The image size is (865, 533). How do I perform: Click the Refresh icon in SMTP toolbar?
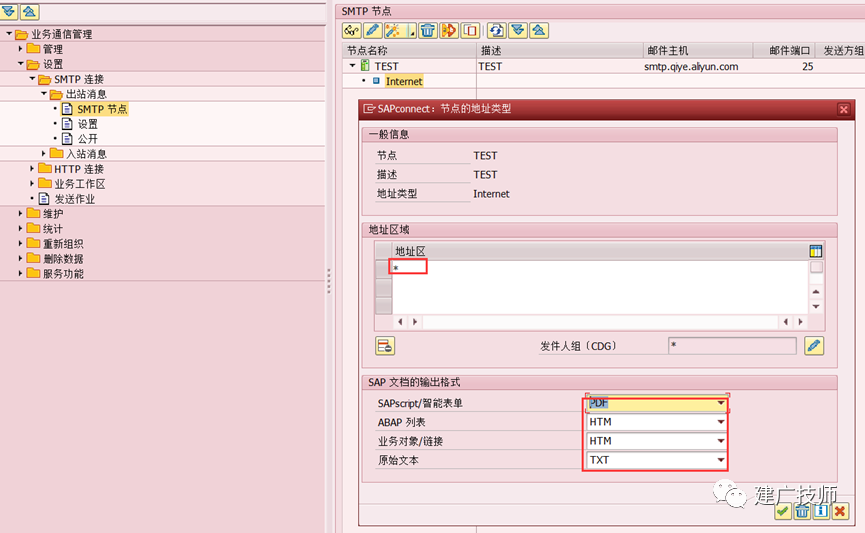pos(496,30)
